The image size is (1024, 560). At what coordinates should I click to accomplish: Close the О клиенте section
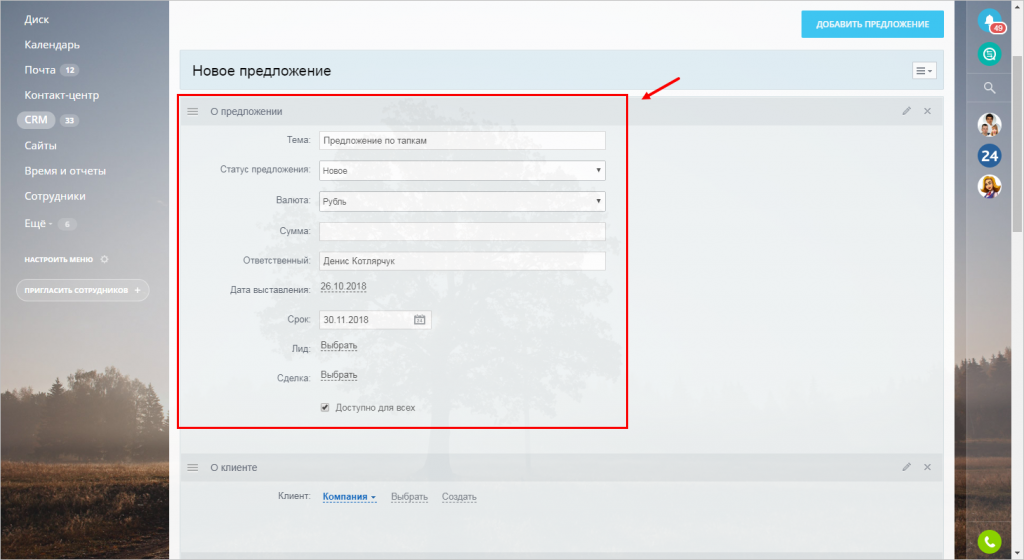point(927,467)
